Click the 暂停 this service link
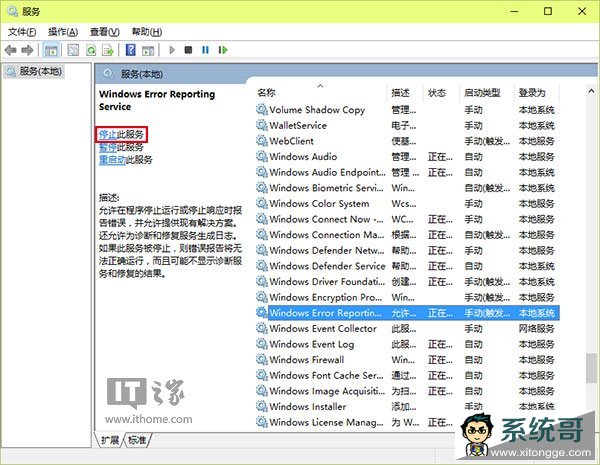This screenshot has height=465, width=600. click(108, 147)
